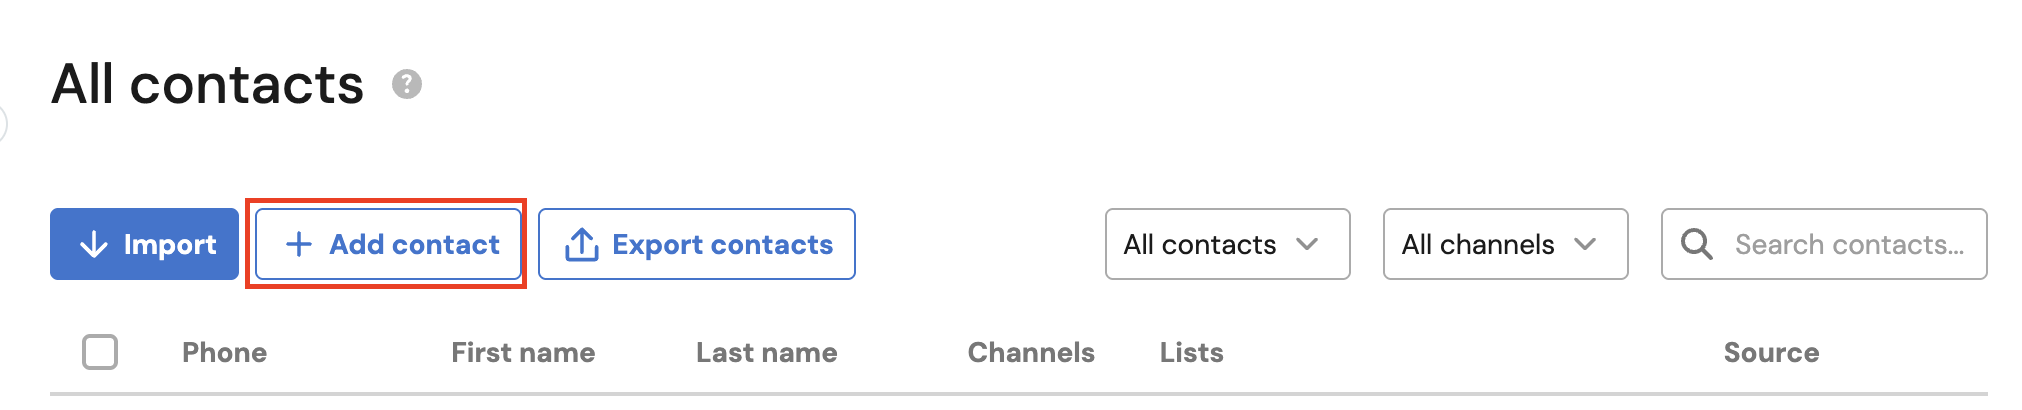Click the upload icon on Export contacts
The image size is (2022, 410).
click(x=582, y=244)
